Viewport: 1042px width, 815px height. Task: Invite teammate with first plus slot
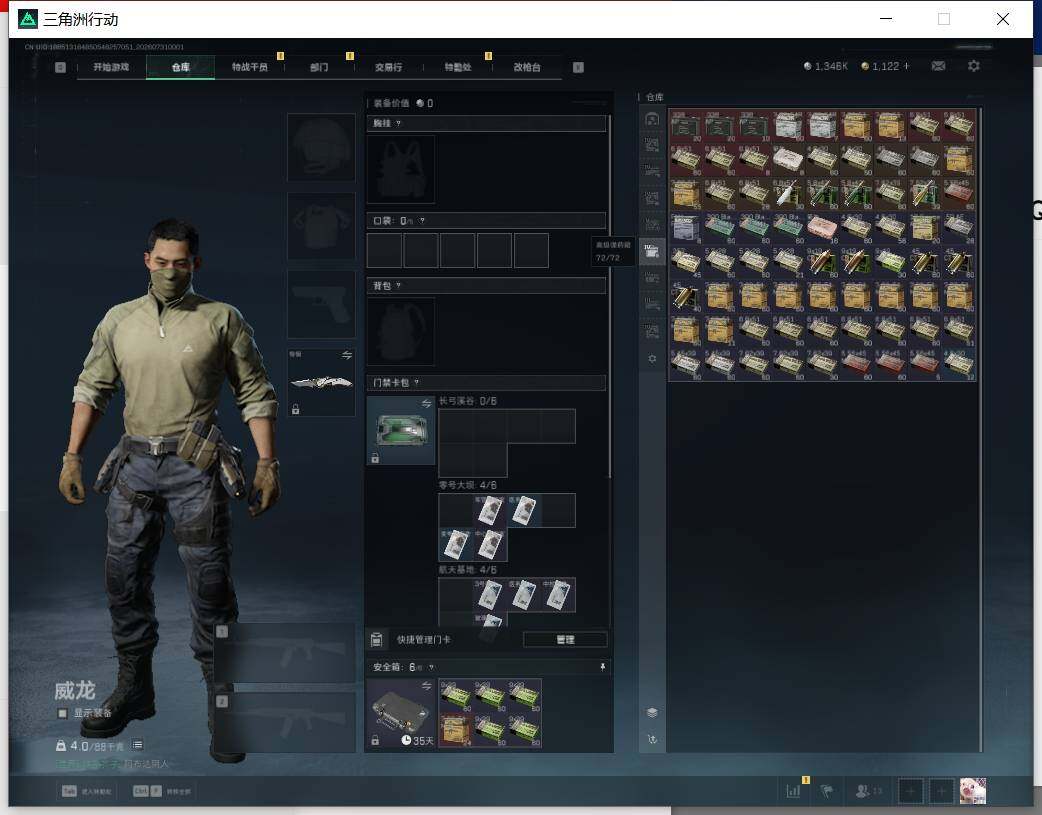(x=910, y=791)
